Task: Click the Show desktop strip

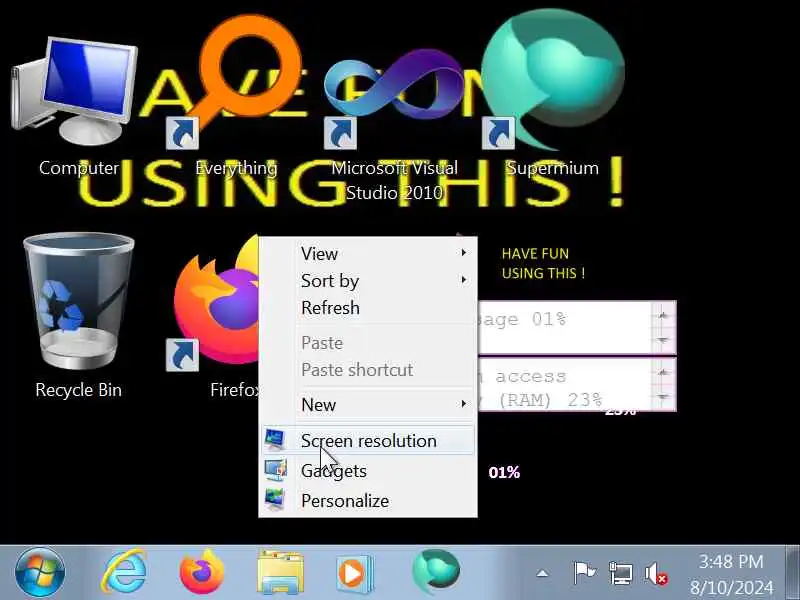Action: click(x=792, y=572)
